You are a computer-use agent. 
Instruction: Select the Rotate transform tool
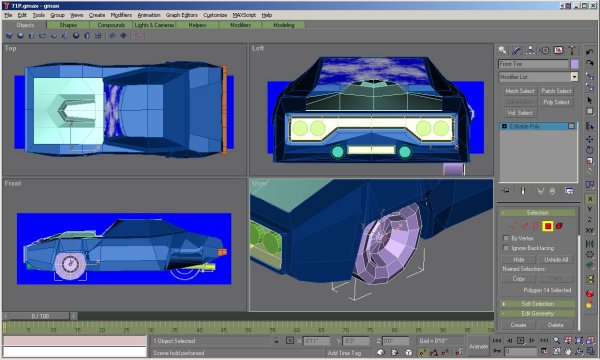click(x=589, y=150)
